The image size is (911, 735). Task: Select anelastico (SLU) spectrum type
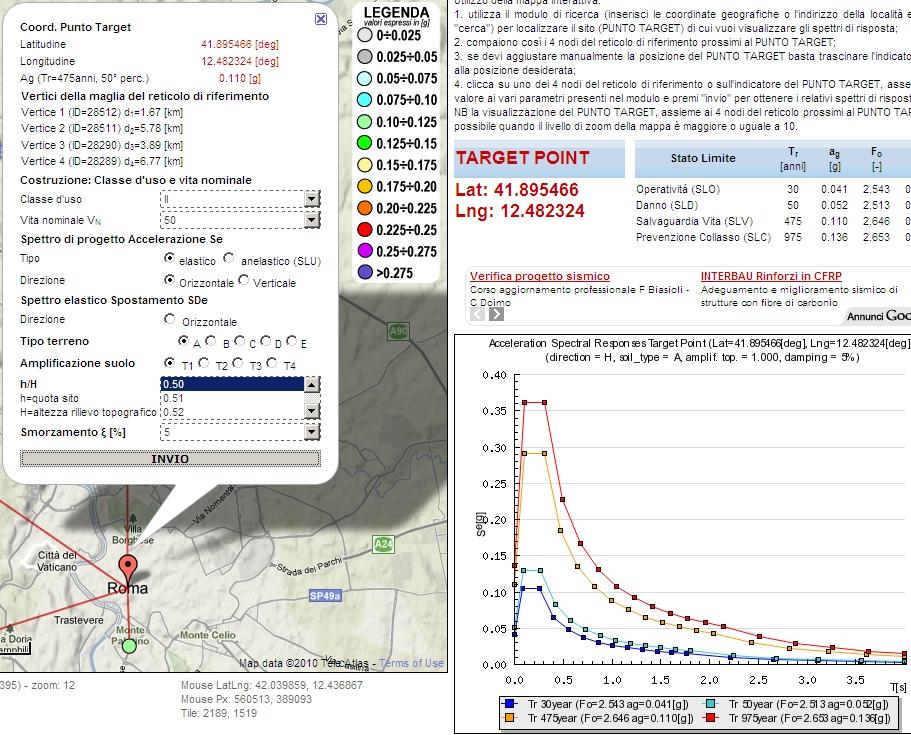pyautogui.click(x=229, y=257)
